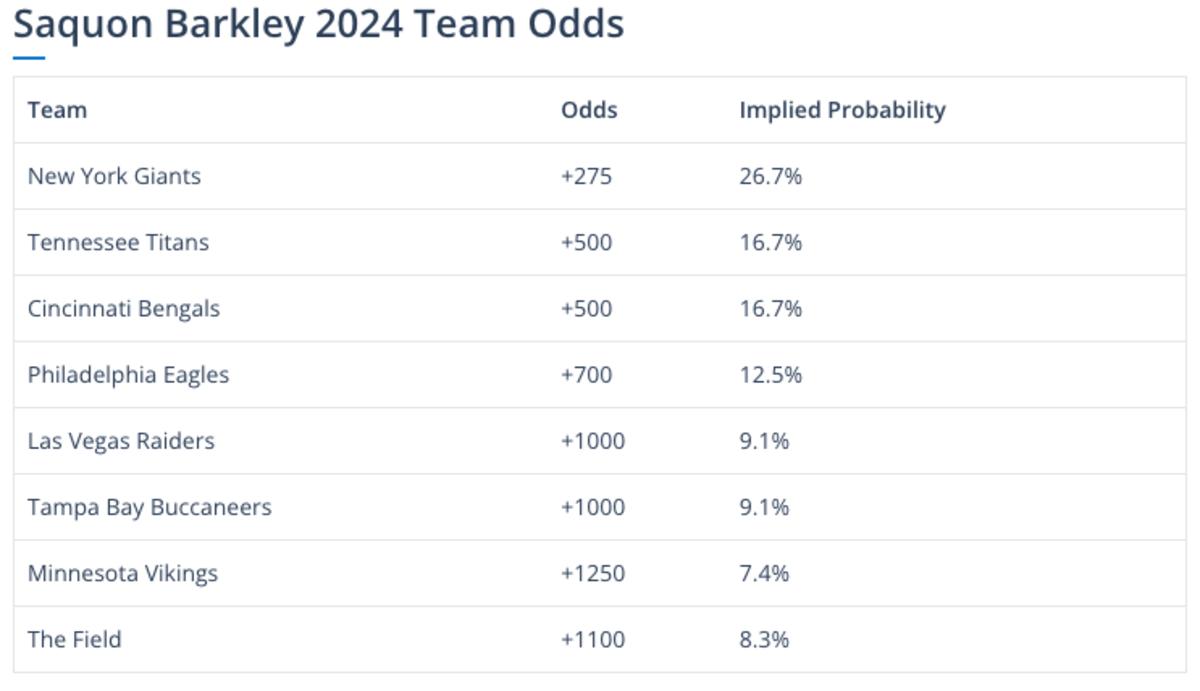Select the +1000 odds for Las Vegas Raiders

pyautogui.click(x=593, y=441)
